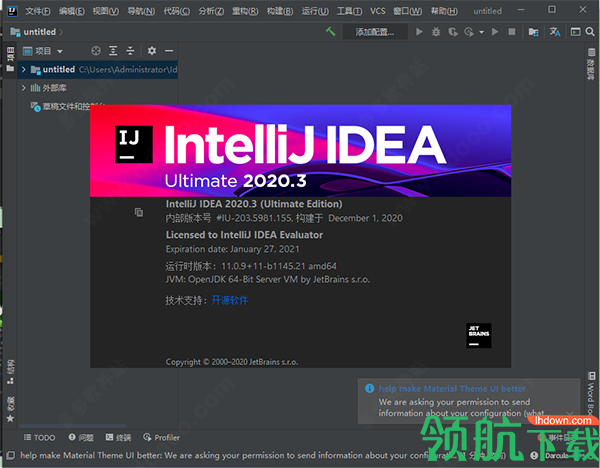
Task: Open Search Everywhere magnifier icon
Action: coord(590,32)
